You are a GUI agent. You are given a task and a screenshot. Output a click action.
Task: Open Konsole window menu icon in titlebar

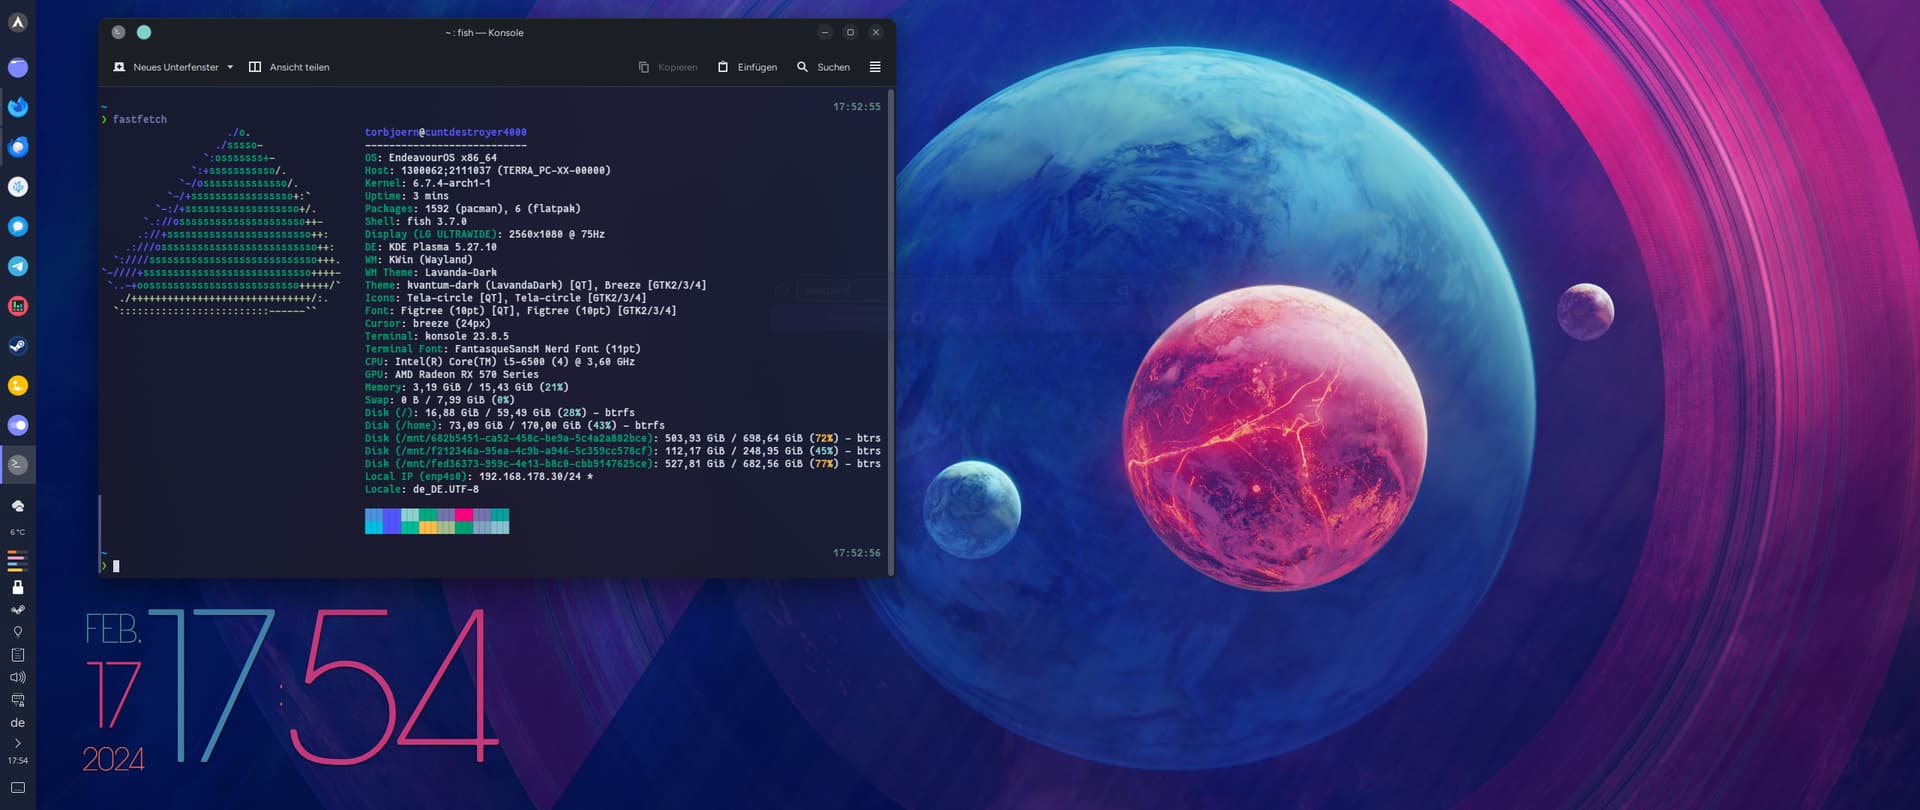tap(118, 32)
